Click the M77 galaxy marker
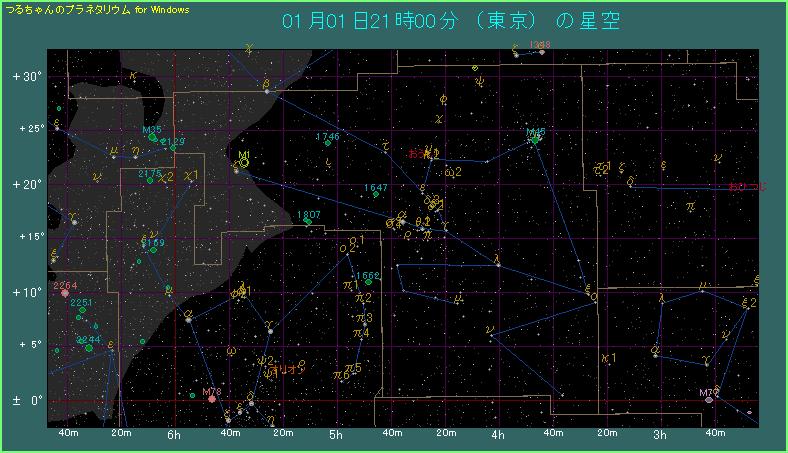Image resolution: width=788 pixels, height=453 pixels. [709, 400]
